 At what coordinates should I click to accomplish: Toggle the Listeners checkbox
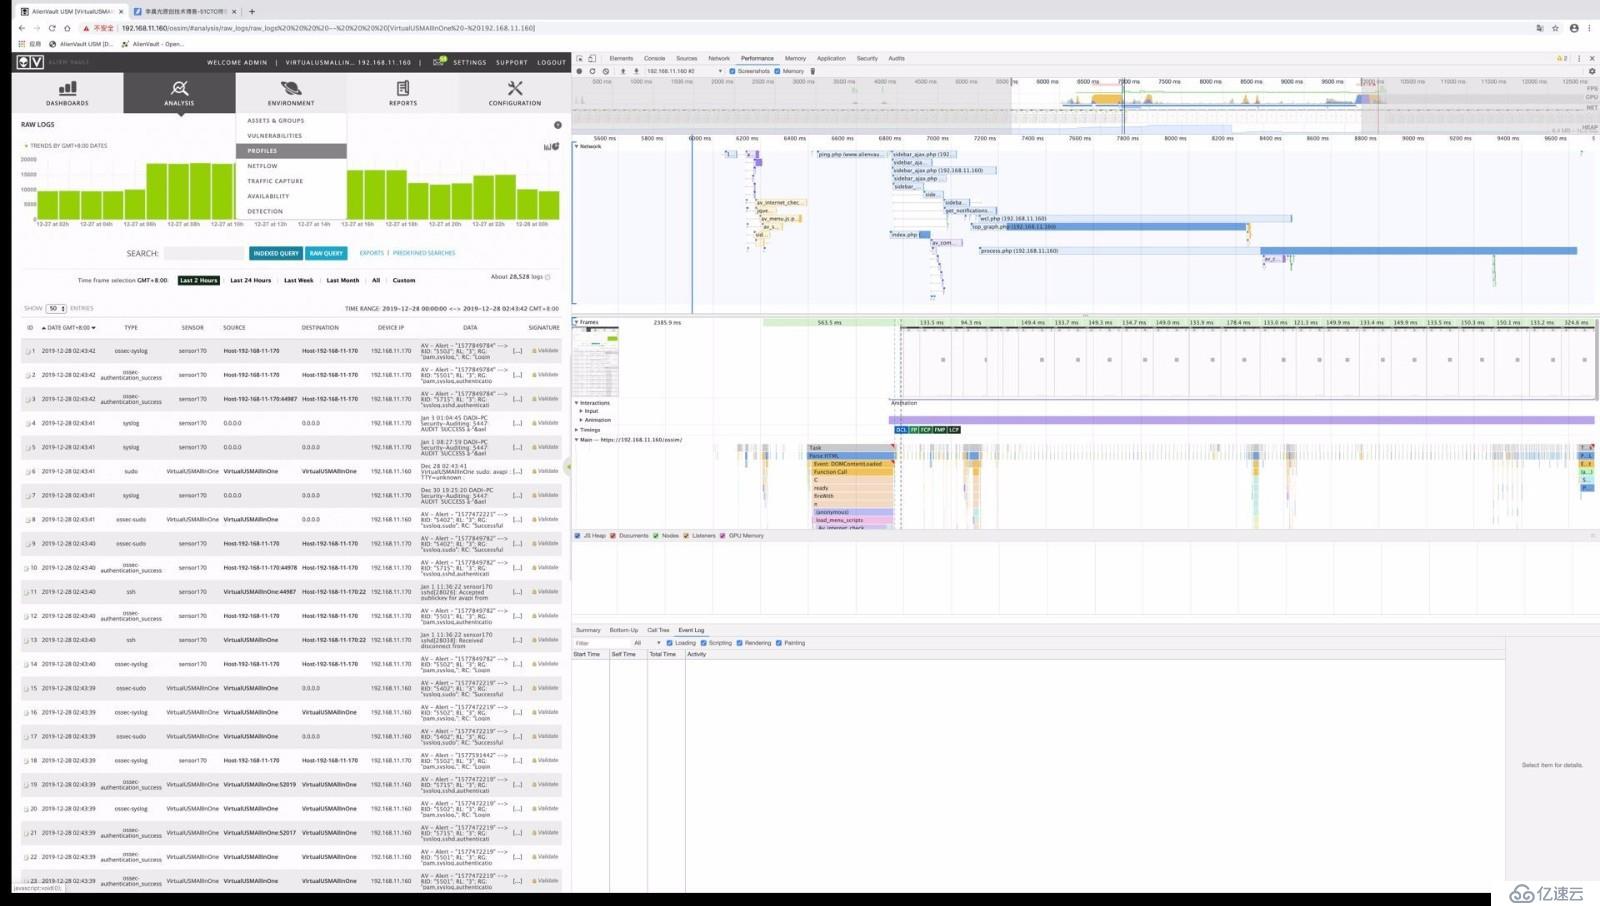(x=686, y=535)
